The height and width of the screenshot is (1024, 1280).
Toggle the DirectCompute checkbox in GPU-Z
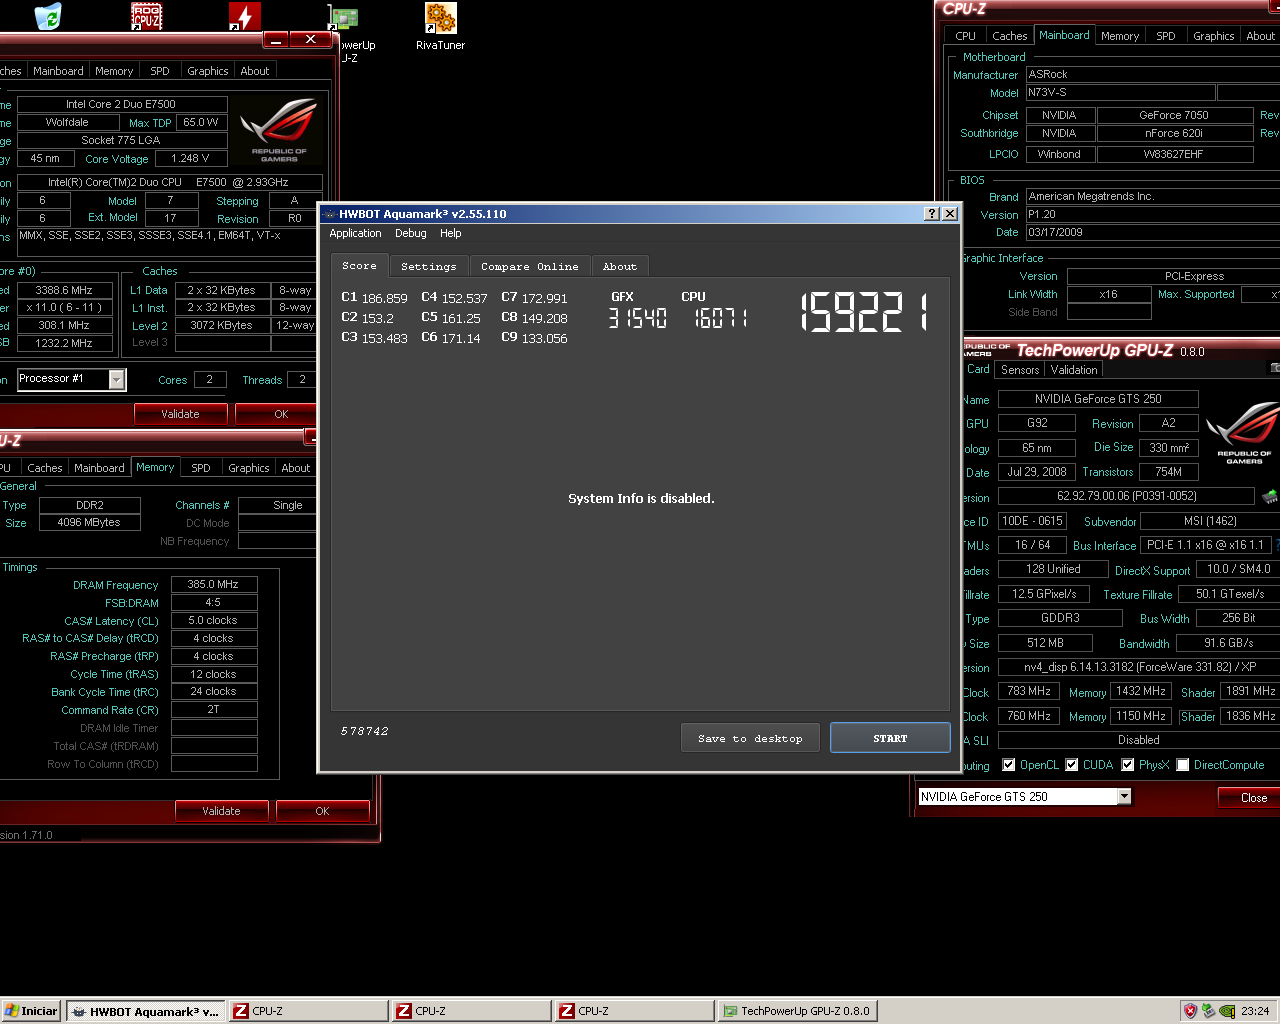coord(1183,765)
